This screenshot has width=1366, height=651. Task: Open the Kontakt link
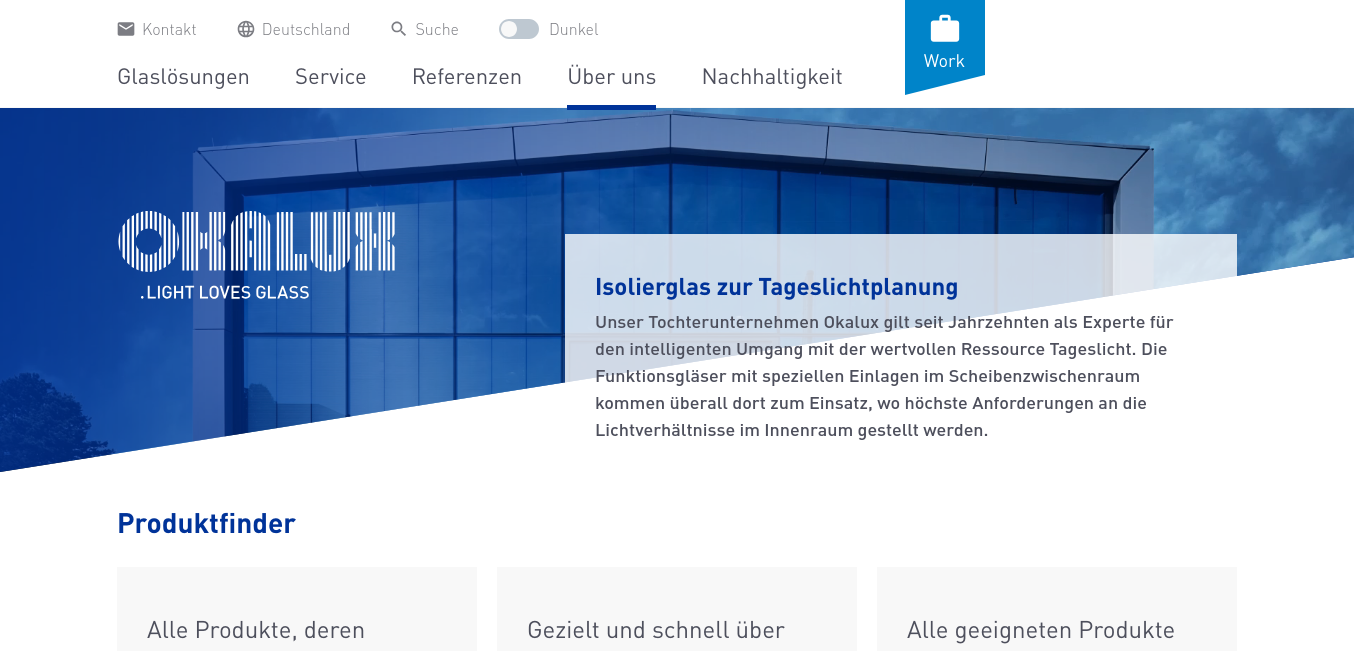tap(169, 29)
